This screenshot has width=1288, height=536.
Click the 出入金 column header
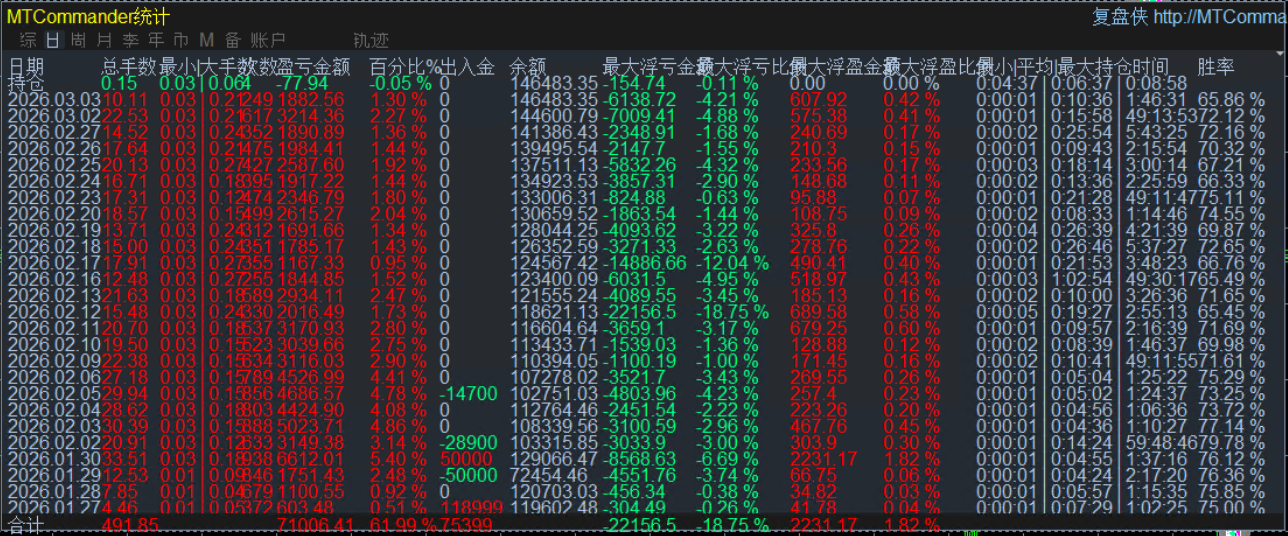pos(467,67)
